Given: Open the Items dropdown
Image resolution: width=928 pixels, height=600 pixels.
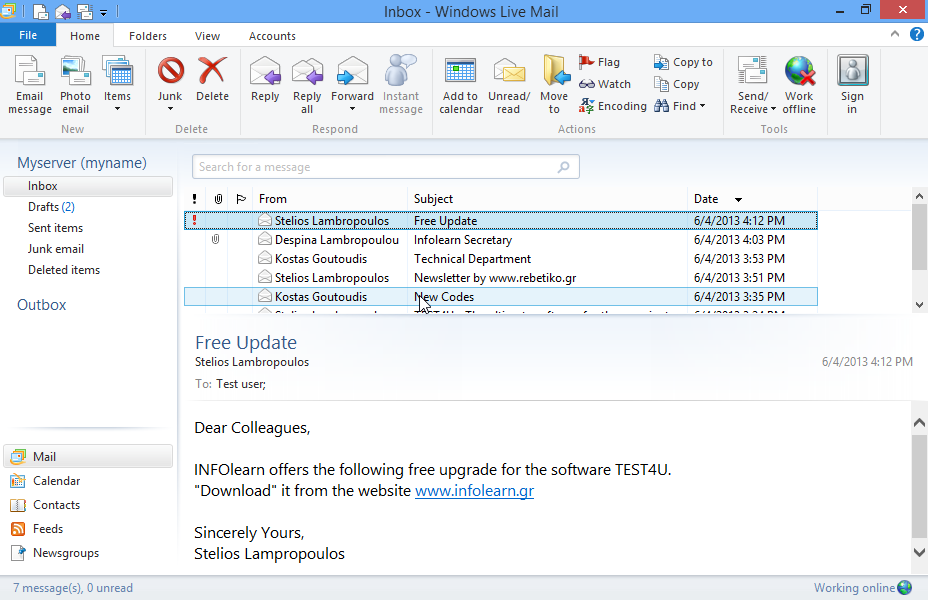Looking at the screenshot, I should [x=117, y=85].
